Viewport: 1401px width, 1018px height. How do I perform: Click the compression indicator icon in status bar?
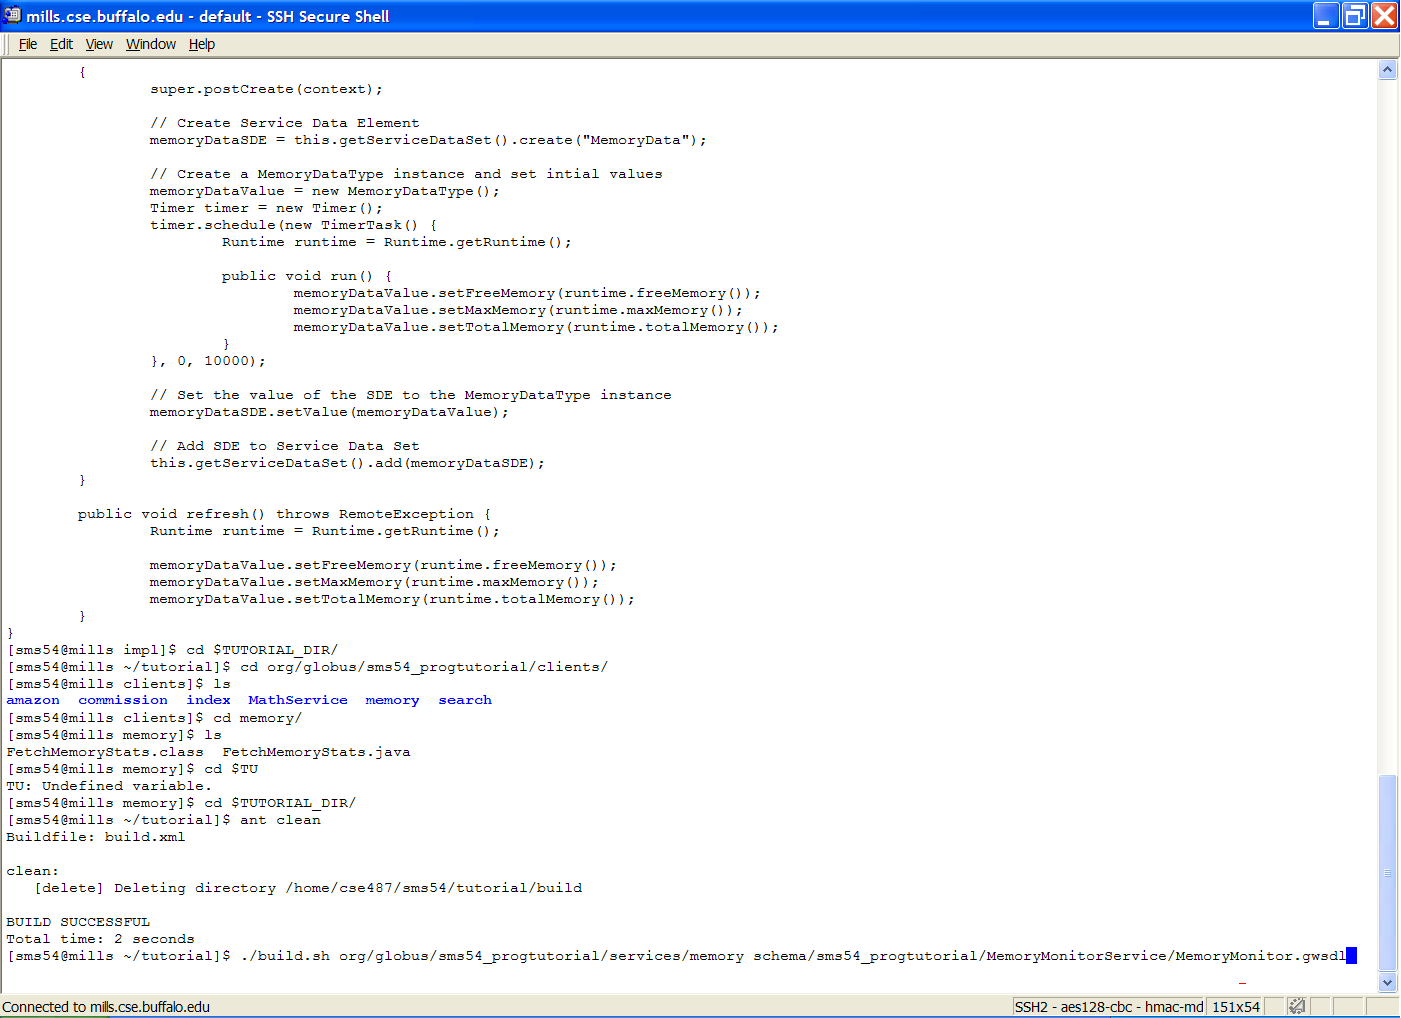1296,1006
